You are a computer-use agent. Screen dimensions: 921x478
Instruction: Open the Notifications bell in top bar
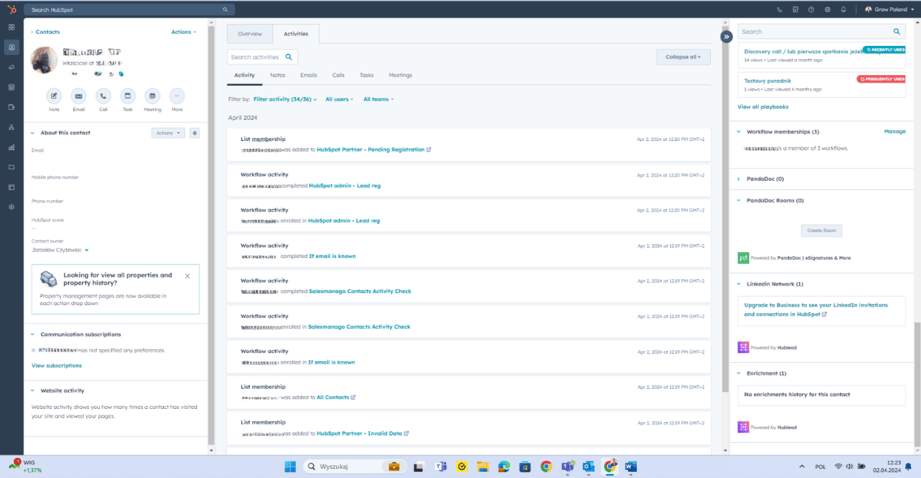click(x=843, y=9)
